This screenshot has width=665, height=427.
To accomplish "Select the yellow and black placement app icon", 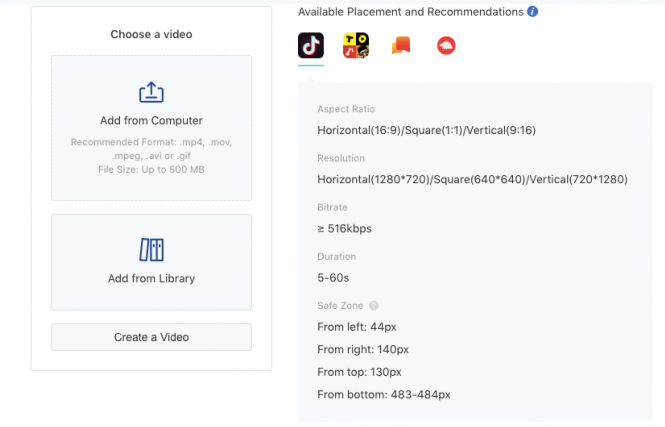I will click(356, 46).
